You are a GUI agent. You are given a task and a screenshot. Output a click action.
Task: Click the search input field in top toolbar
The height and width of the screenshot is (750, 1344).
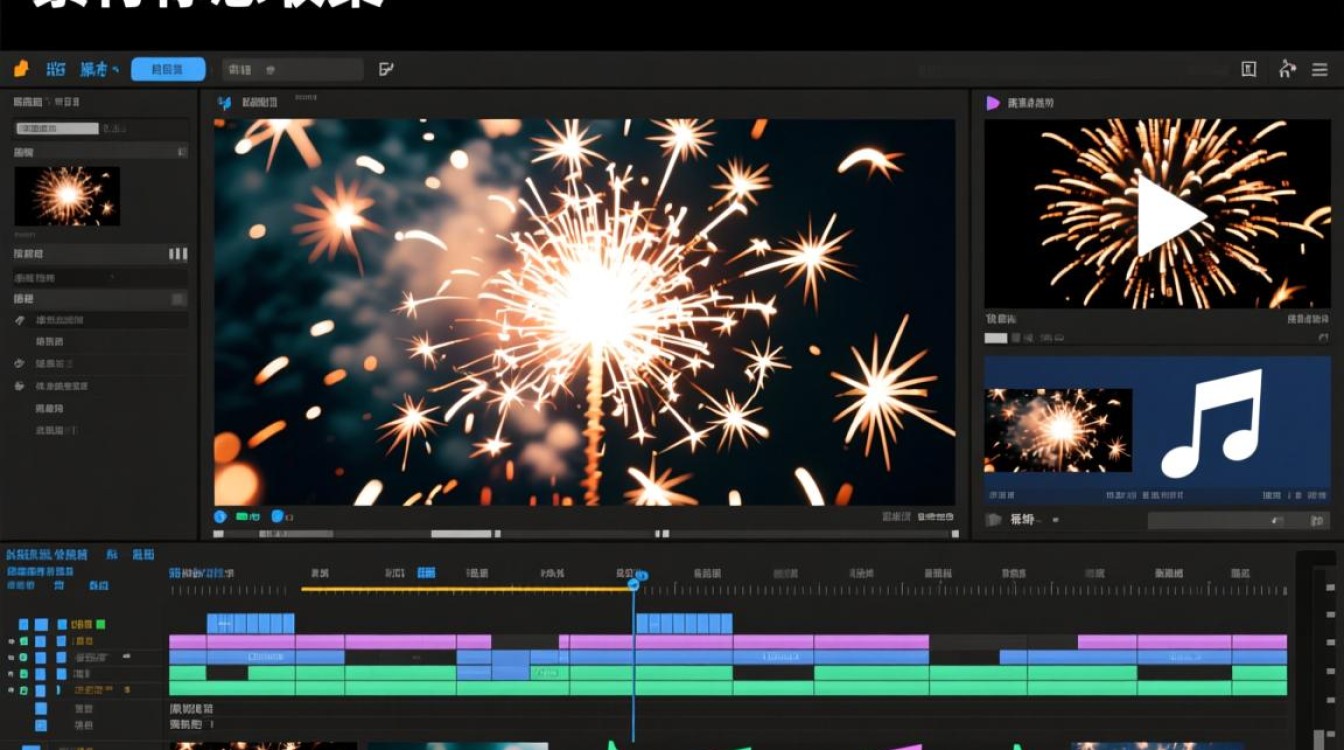tap(293, 69)
